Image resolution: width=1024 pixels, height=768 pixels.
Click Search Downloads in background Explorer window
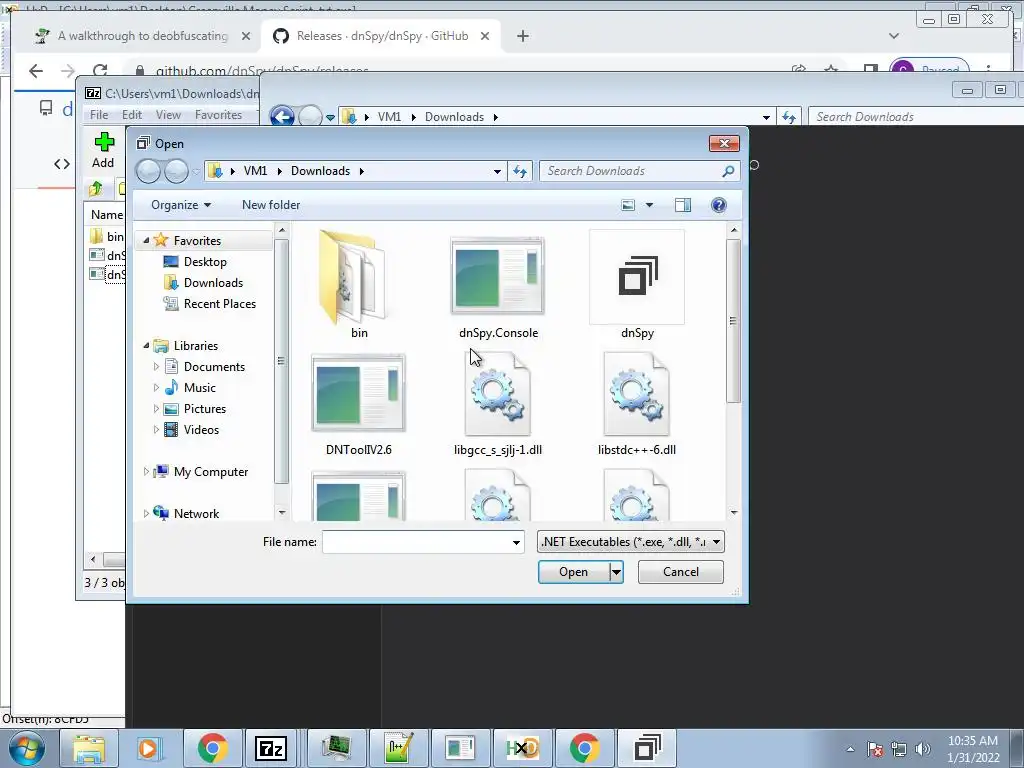pyautogui.click(x=916, y=117)
